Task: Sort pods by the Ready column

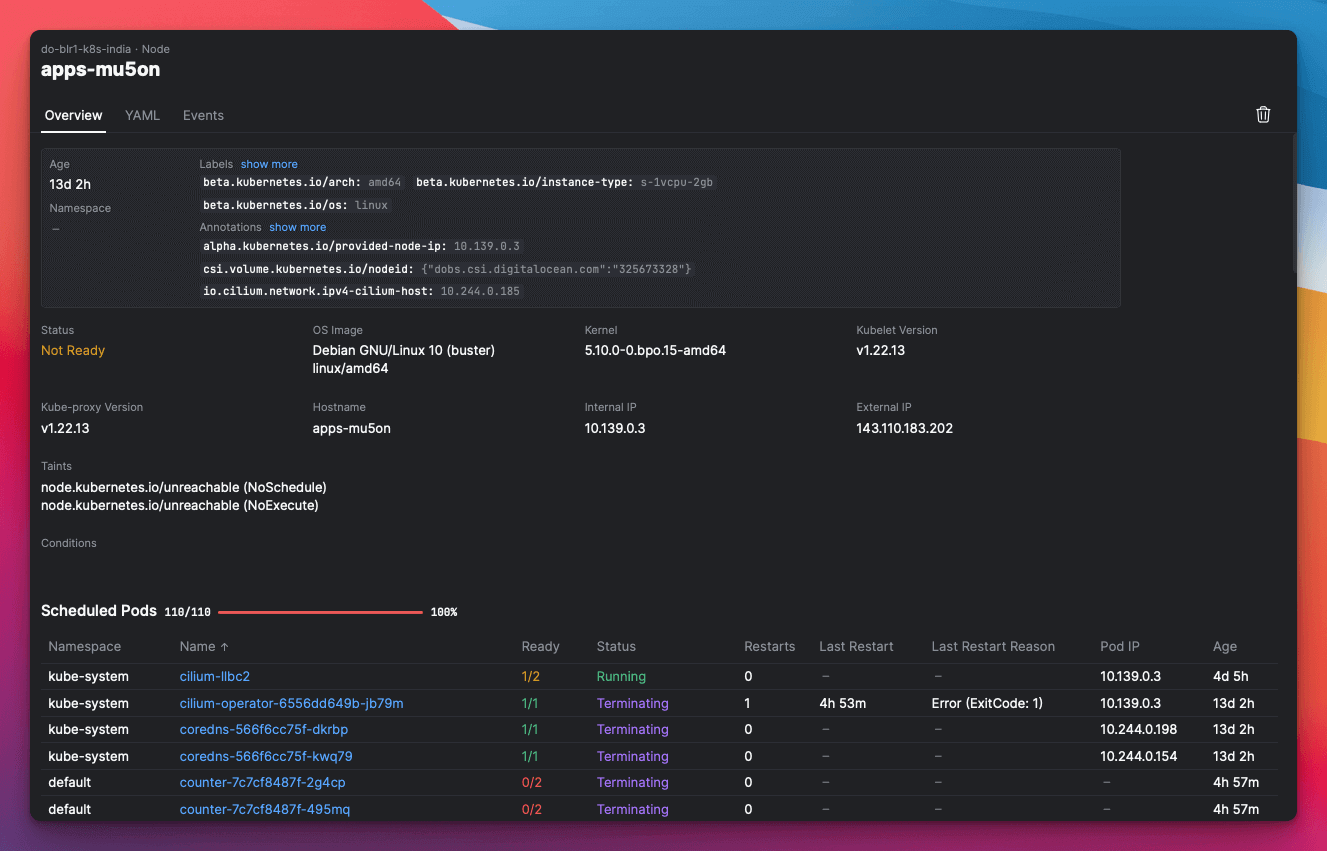Action: [x=542, y=646]
